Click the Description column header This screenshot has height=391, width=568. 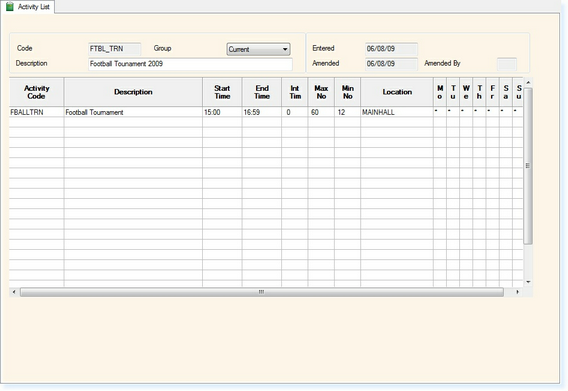(x=133, y=92)
